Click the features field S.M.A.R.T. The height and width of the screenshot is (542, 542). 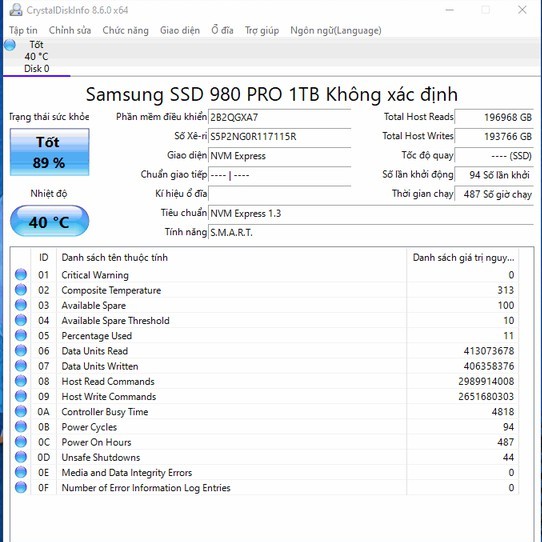coord(371,233)
